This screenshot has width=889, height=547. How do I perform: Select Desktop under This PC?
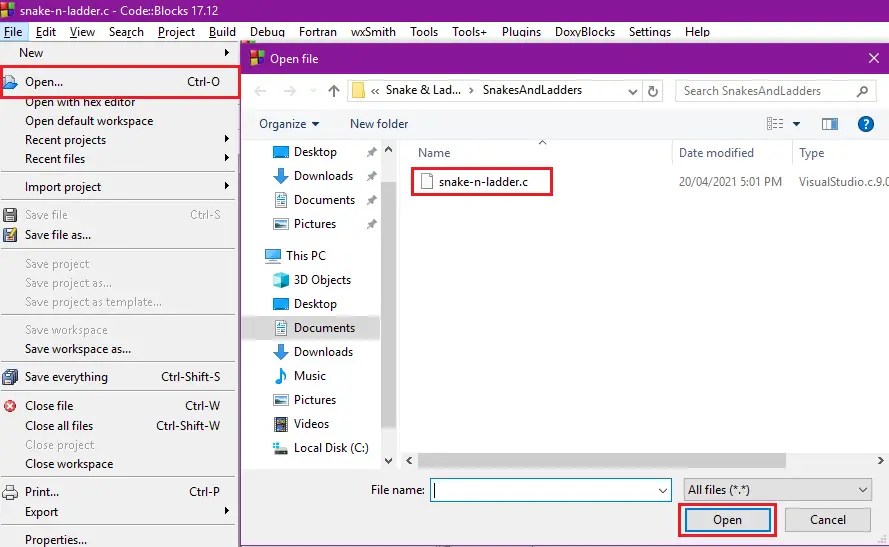[x=315, y=304]
